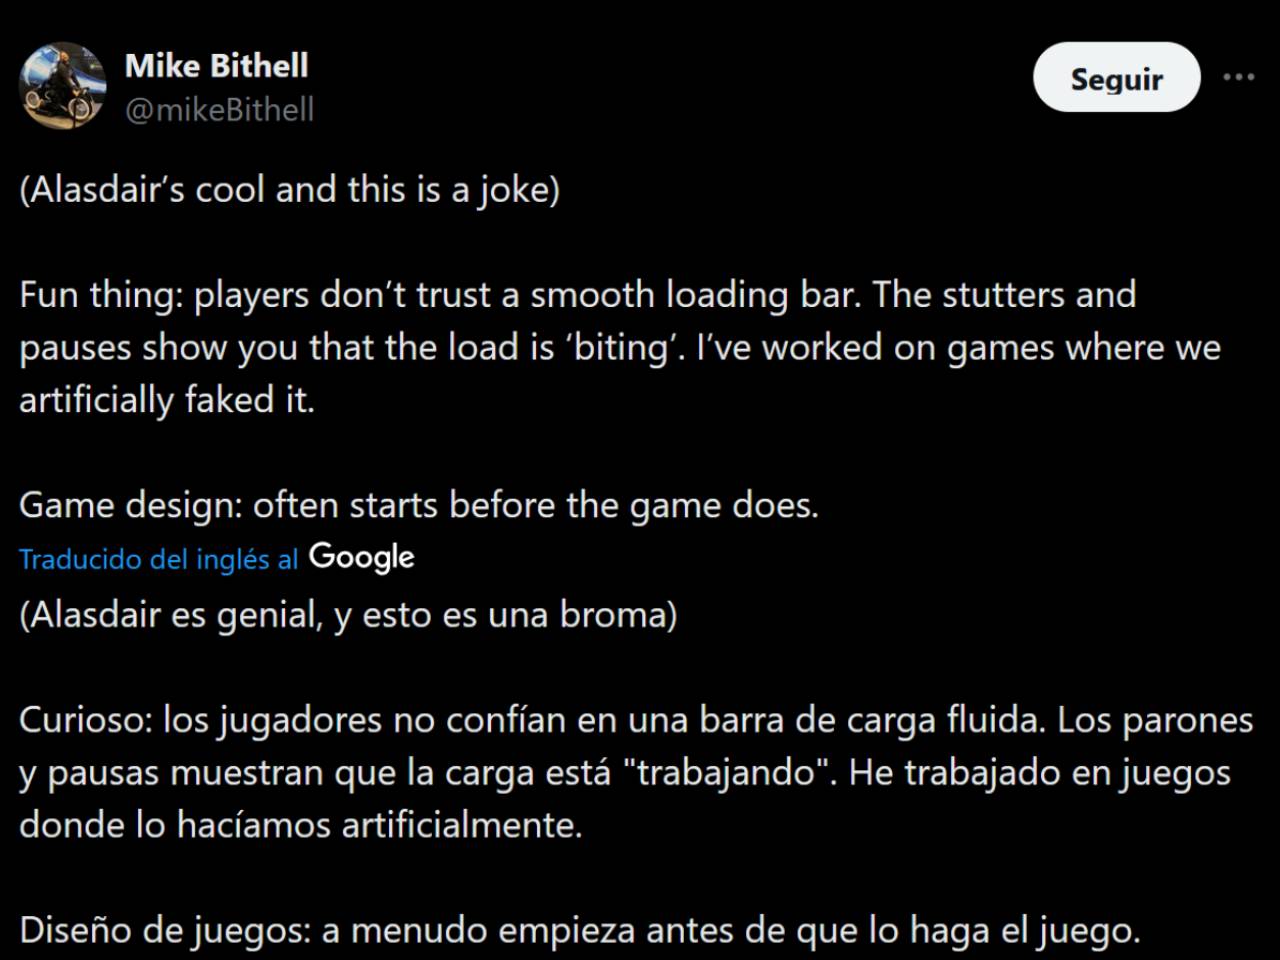Click the line starting 'Diseño de juegos: a menudo'

tap(580, 931)
